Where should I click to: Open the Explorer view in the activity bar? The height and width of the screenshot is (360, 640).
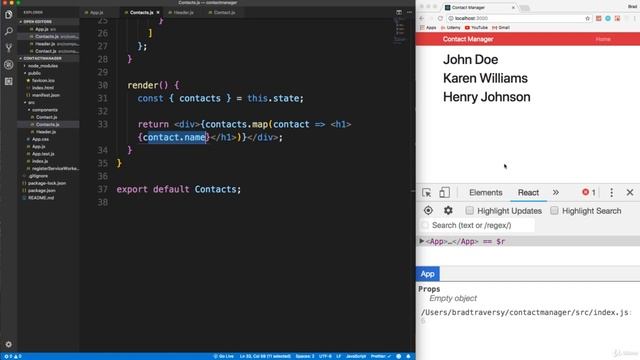coord(9,15)
